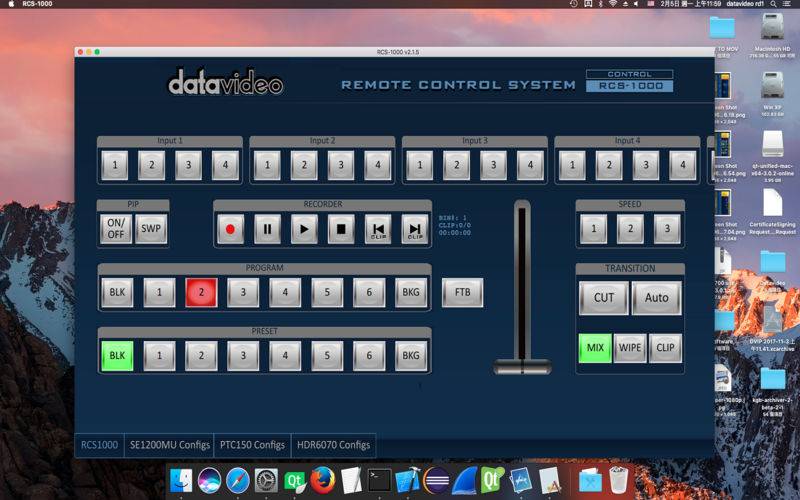Open Finder from the dock
Image resolution: width=800 pixels, height=500 pixels.
pos(181,480)
